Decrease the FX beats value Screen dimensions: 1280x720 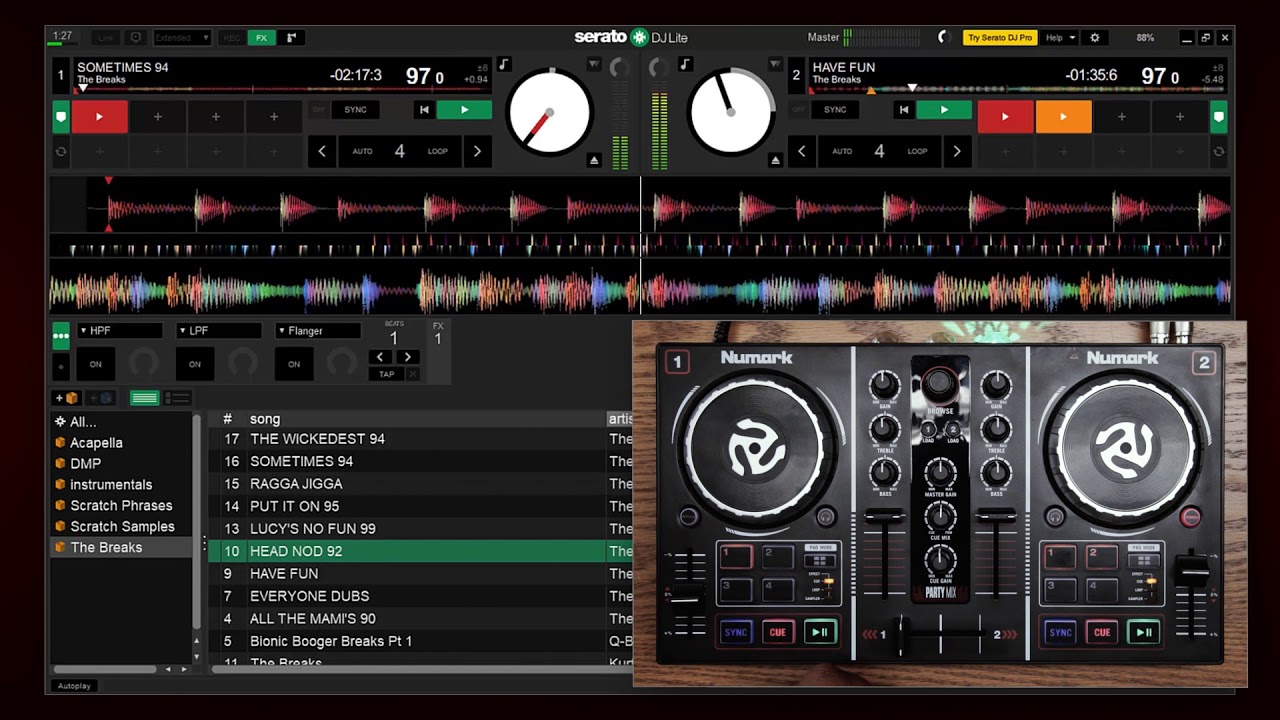click(x=379, y=357)
